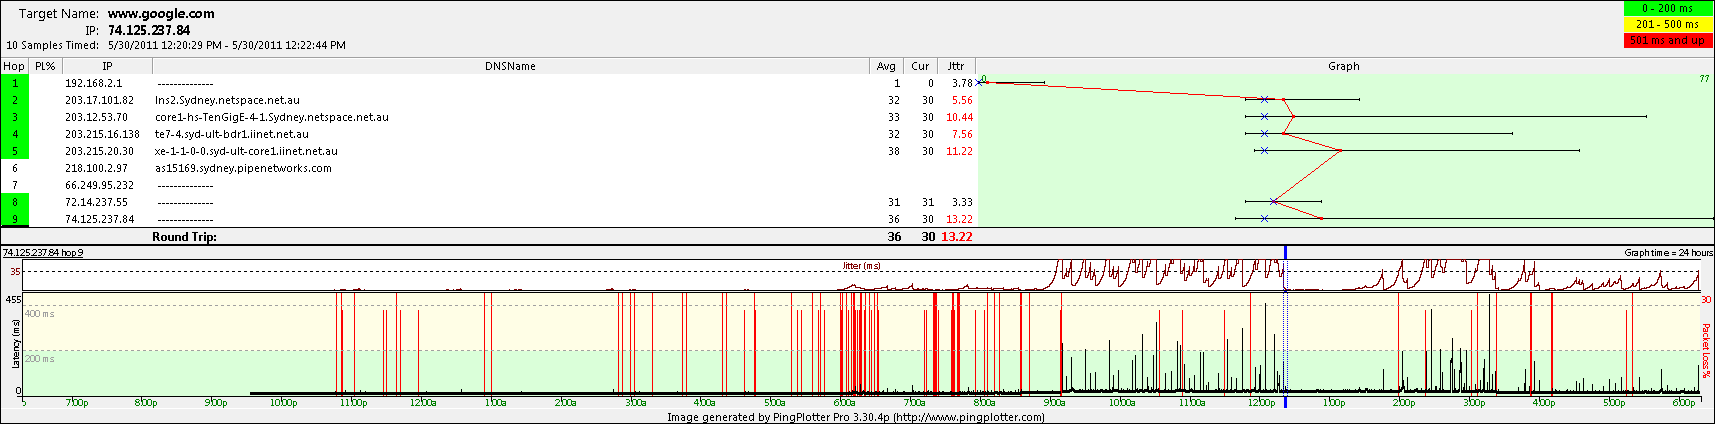Select the green hop 9 indicator square
This screenshot has width=1715, height=424.
pos(15,219)
